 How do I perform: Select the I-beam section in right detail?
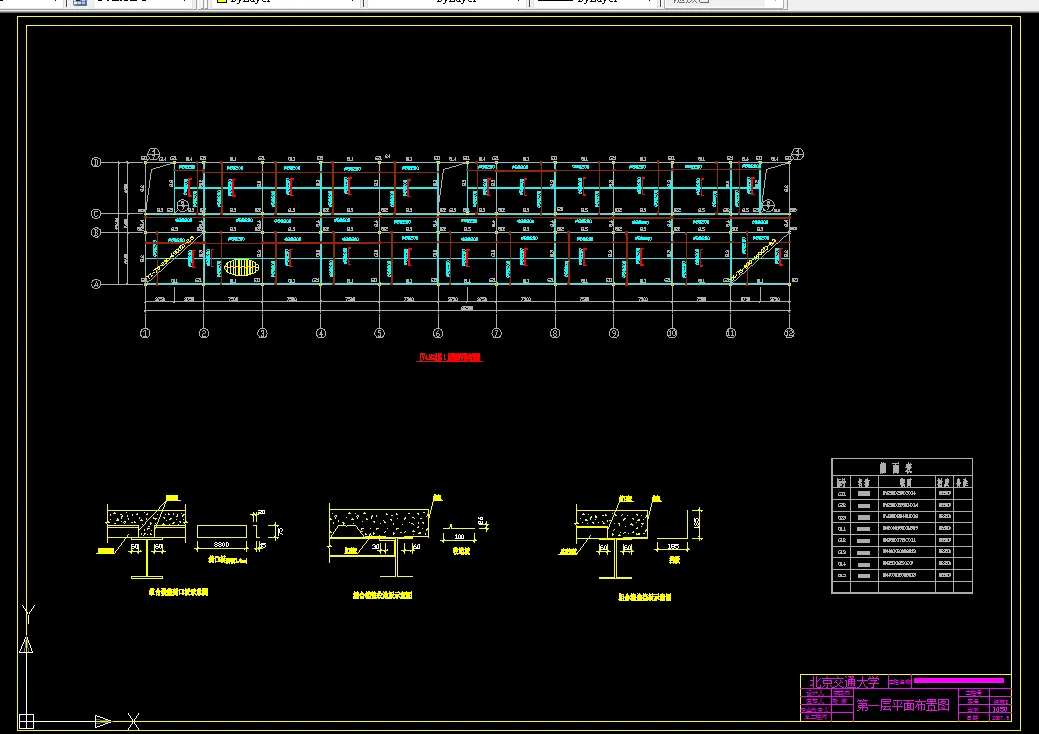coord(616,558)
